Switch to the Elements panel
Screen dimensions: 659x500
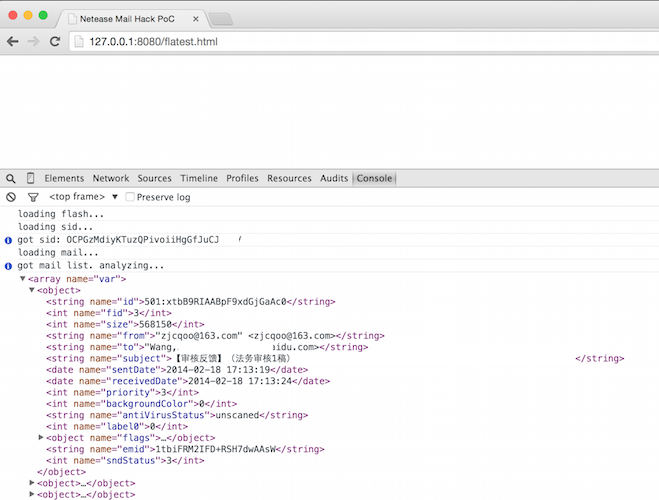coord(64,178)
